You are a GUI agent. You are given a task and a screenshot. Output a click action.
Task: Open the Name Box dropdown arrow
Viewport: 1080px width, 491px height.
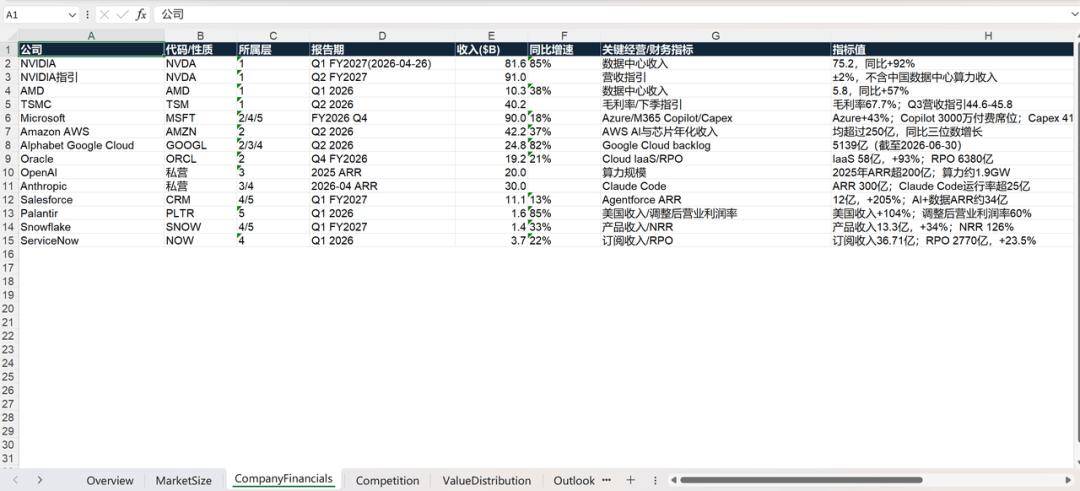(73, 14)
